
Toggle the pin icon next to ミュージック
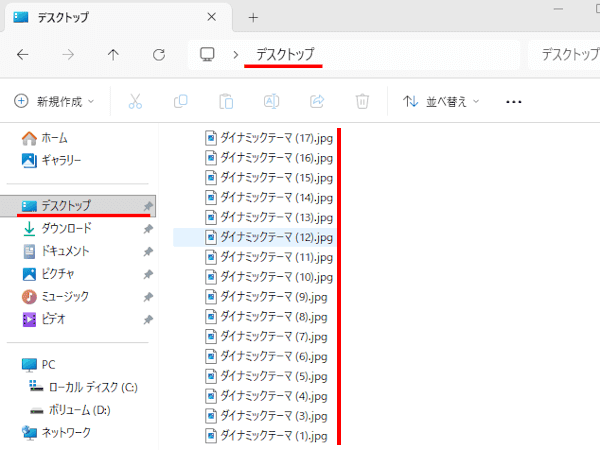(148, 297)
